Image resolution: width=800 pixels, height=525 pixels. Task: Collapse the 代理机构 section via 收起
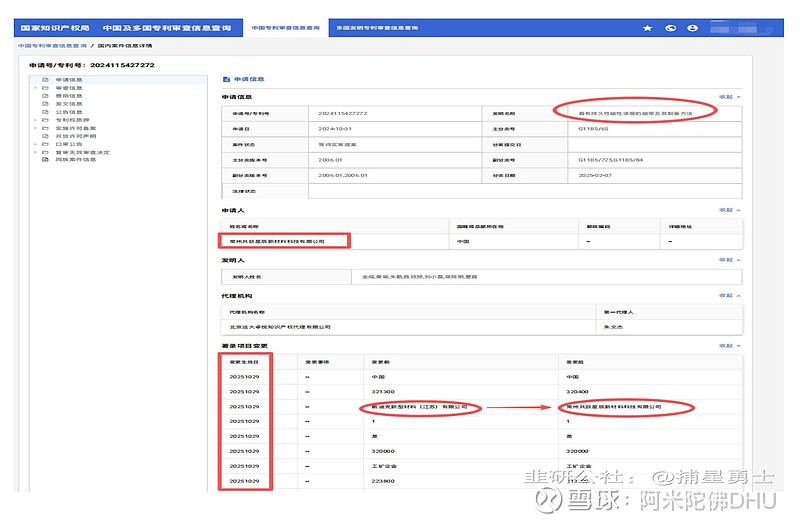(730, 296)
